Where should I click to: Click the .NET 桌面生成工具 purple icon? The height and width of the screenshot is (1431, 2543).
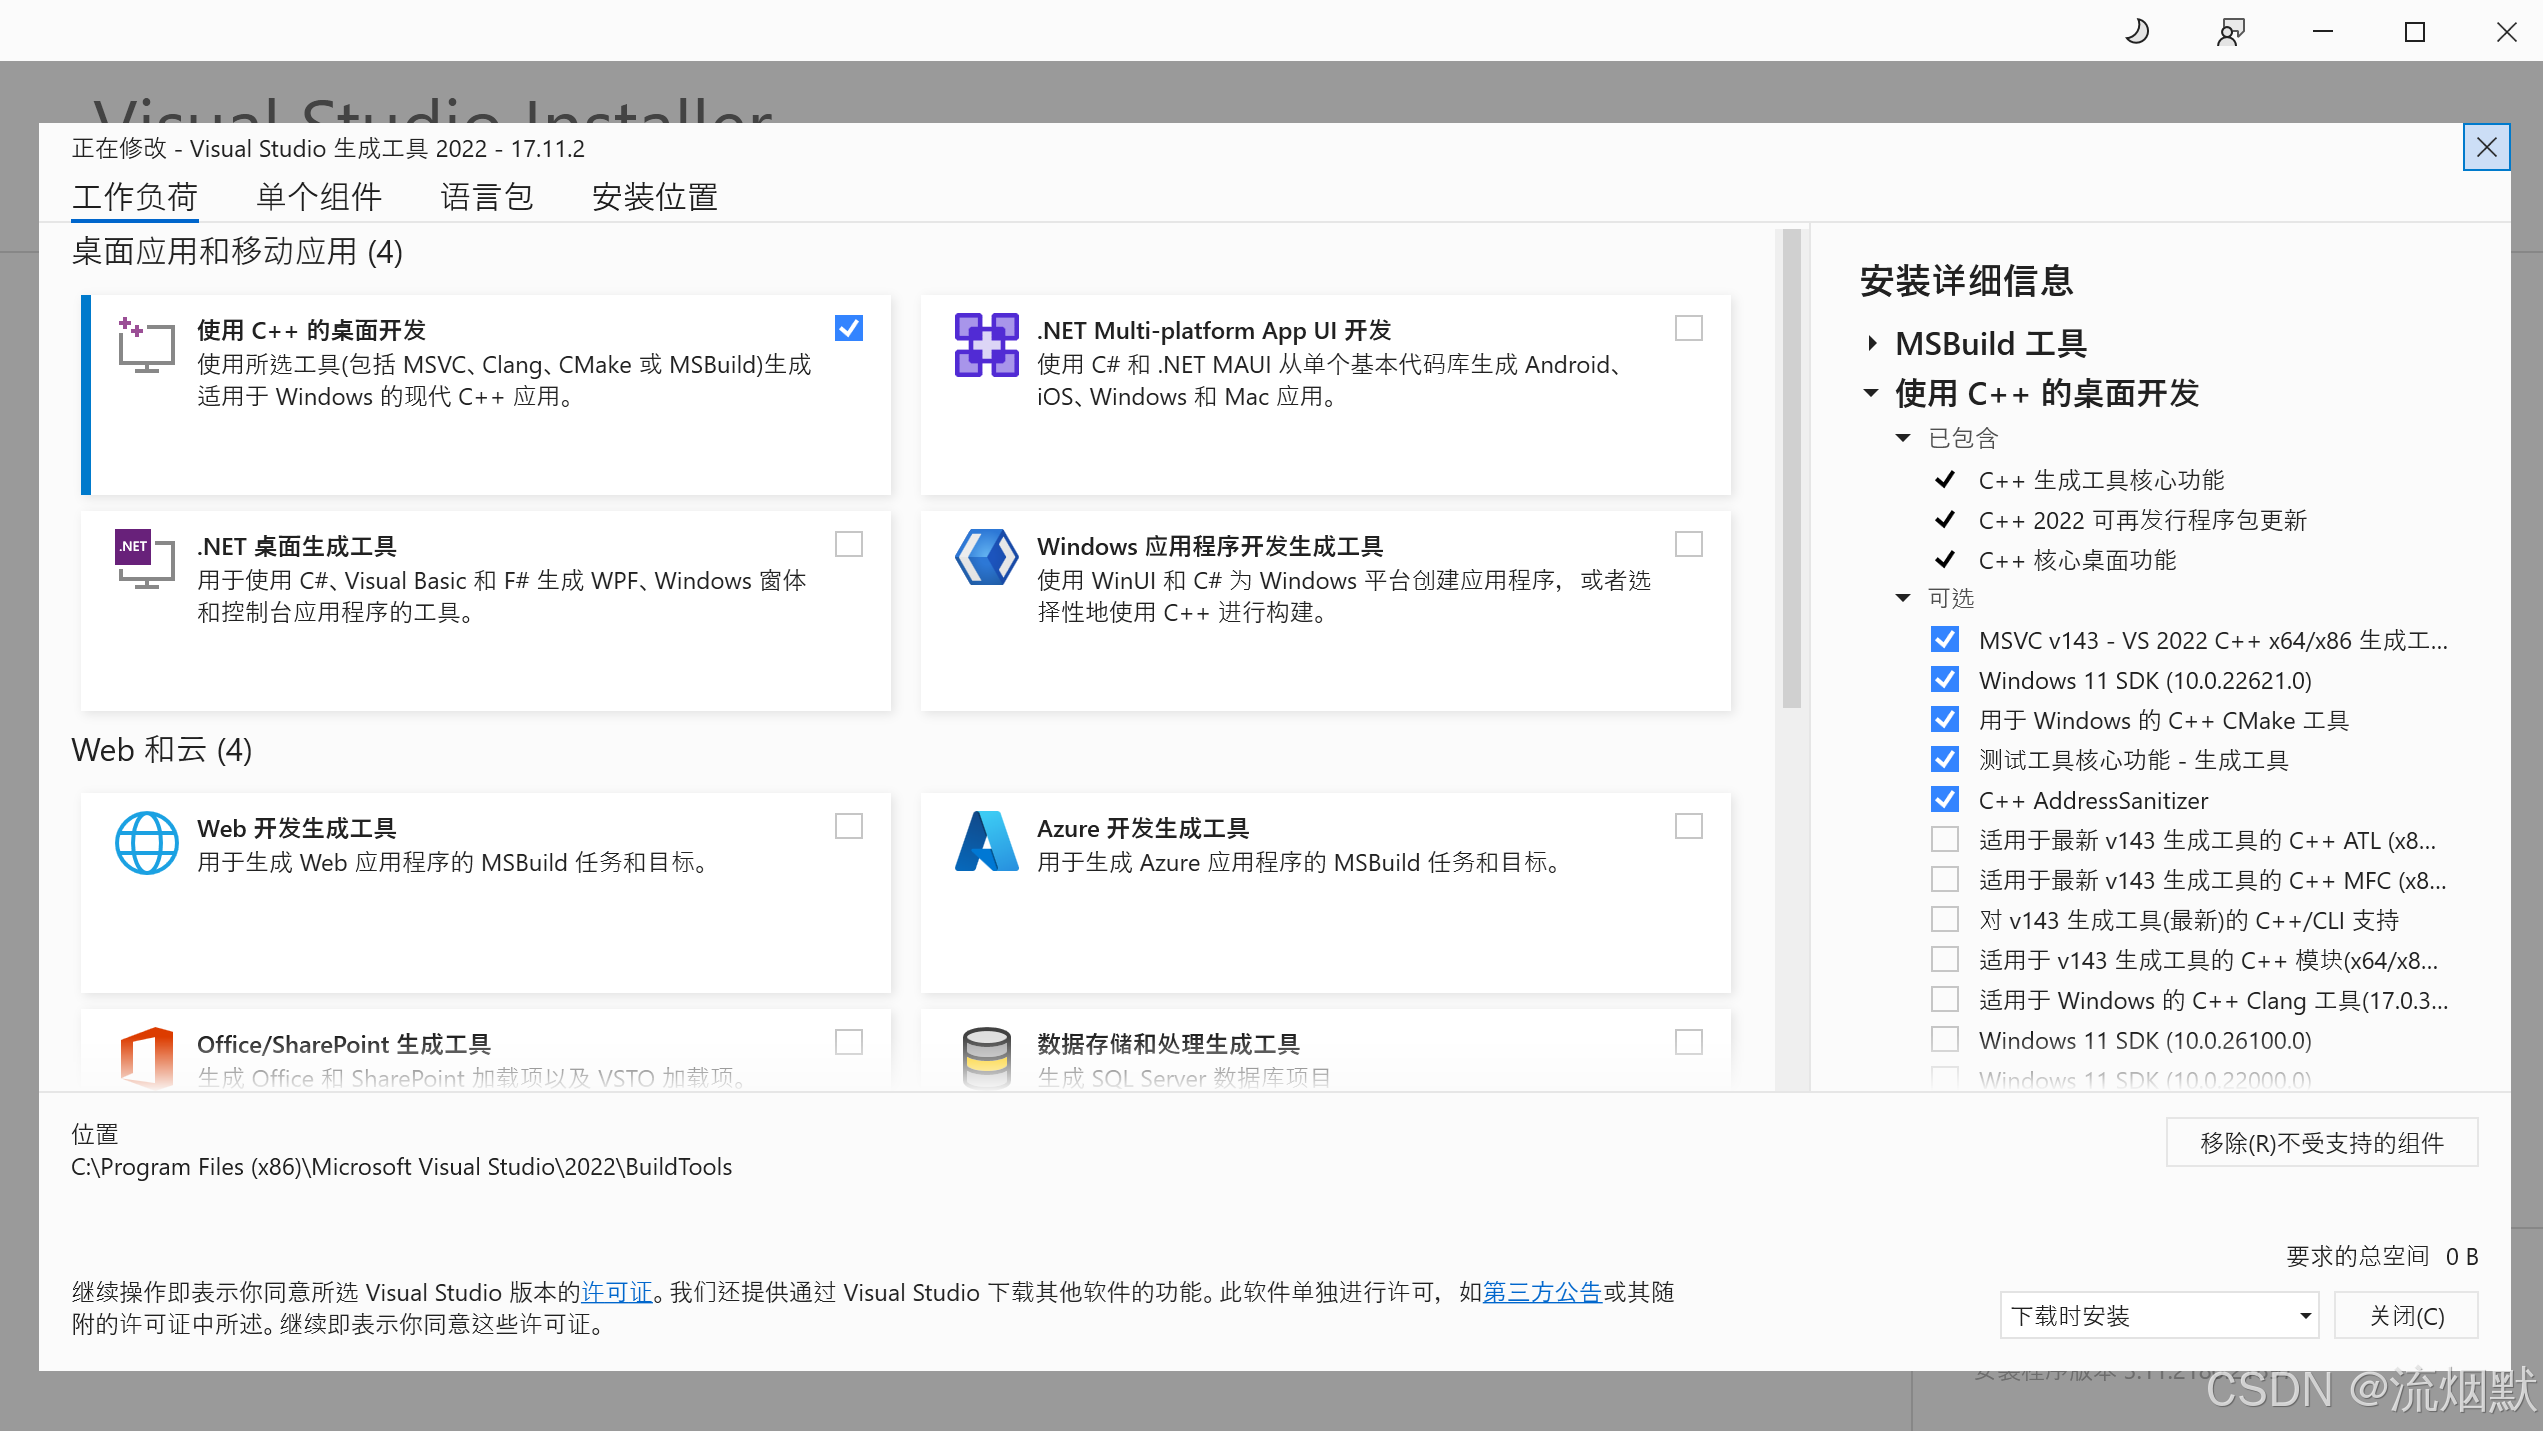tap(133, 548)
